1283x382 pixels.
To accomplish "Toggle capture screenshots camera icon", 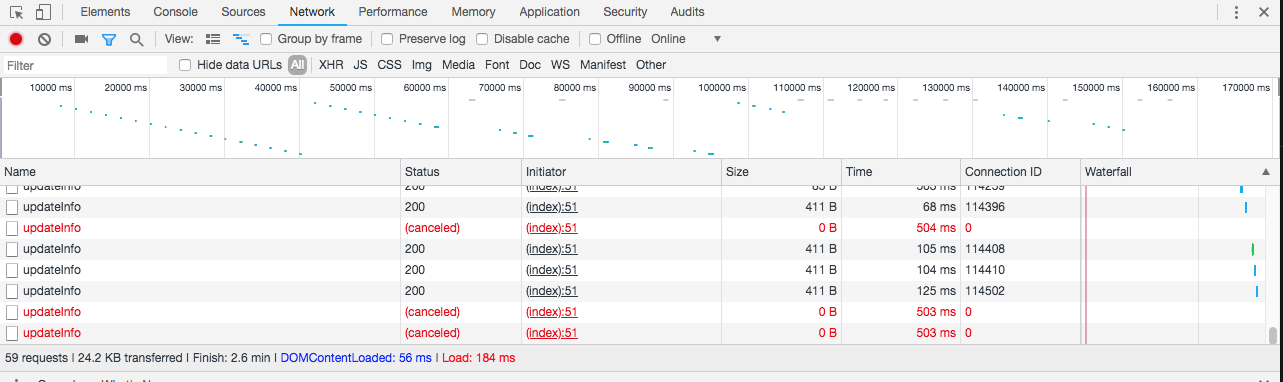I will click(82, 39).
